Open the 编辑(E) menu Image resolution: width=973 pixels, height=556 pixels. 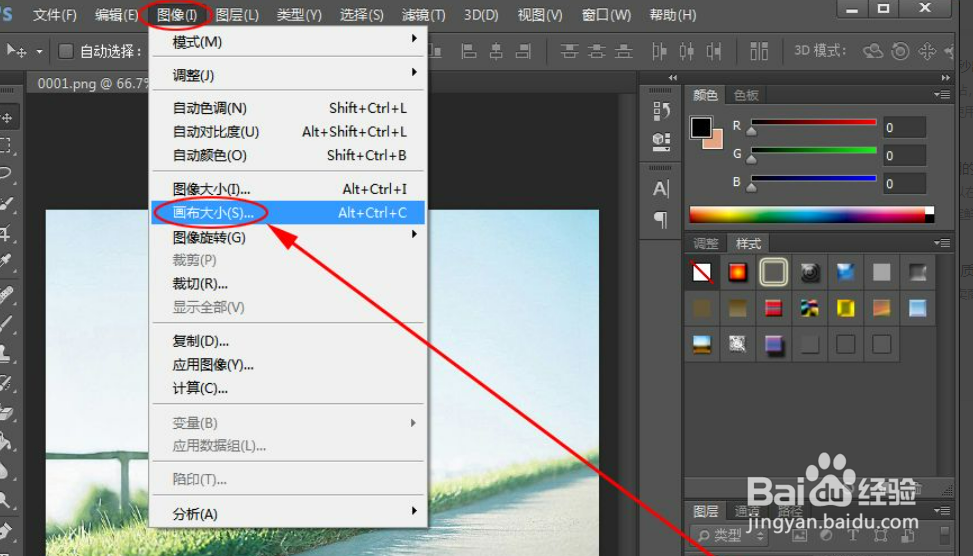116,15
